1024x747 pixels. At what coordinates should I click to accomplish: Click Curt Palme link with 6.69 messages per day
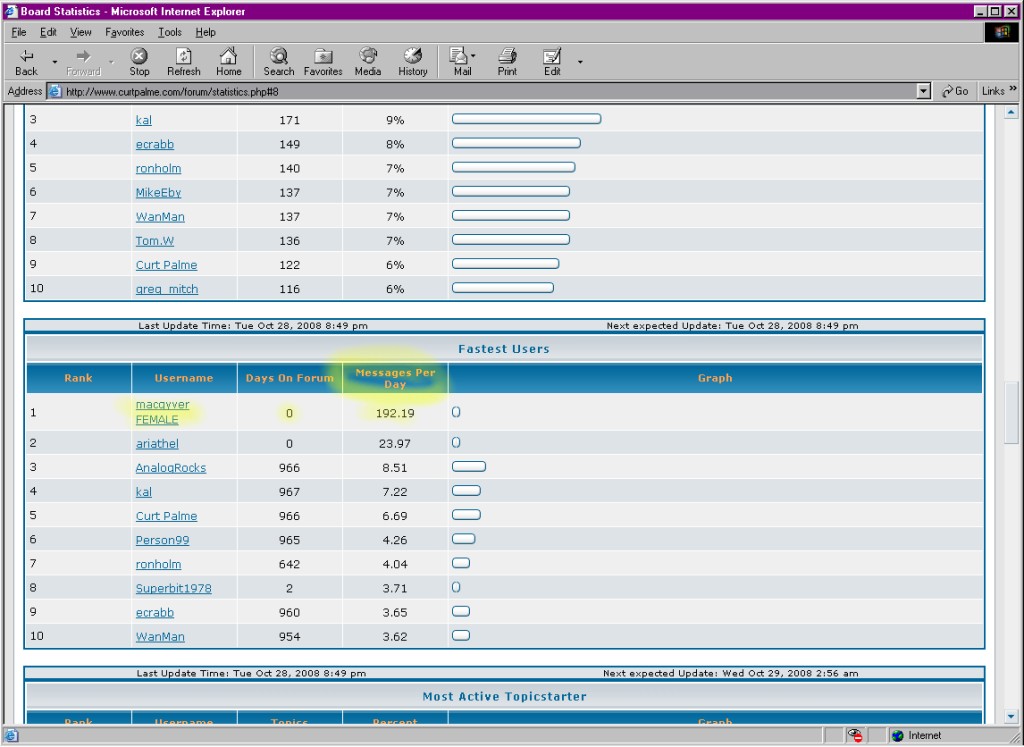pyautogui.click(x=167, y=517)
